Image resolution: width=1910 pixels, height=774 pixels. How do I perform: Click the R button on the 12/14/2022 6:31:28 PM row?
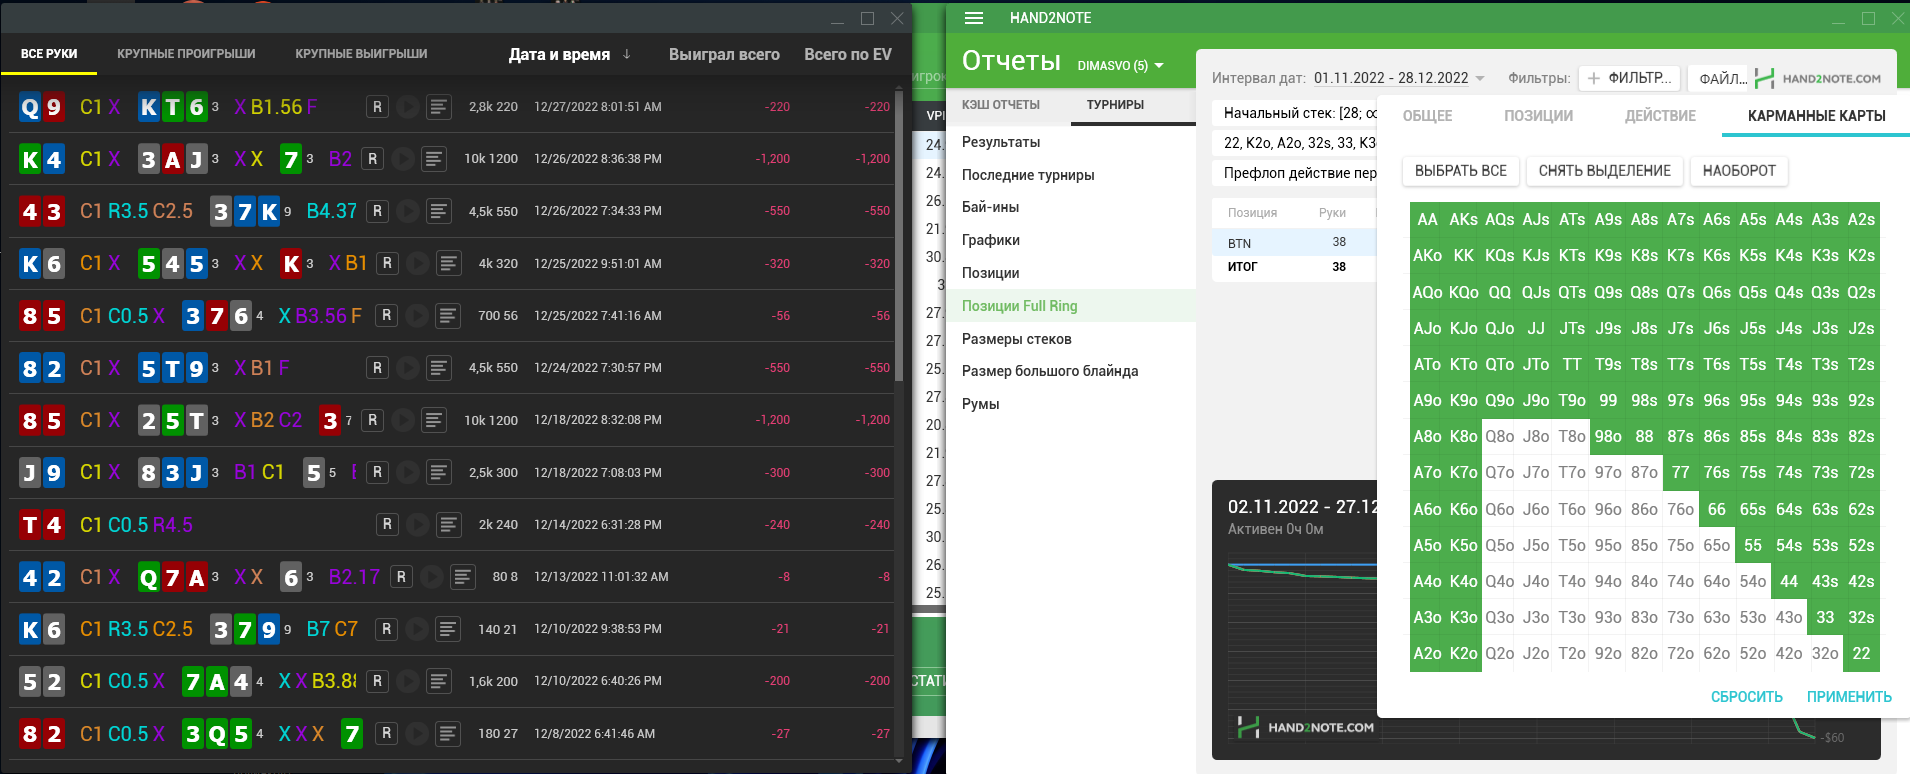click(387, 524)
